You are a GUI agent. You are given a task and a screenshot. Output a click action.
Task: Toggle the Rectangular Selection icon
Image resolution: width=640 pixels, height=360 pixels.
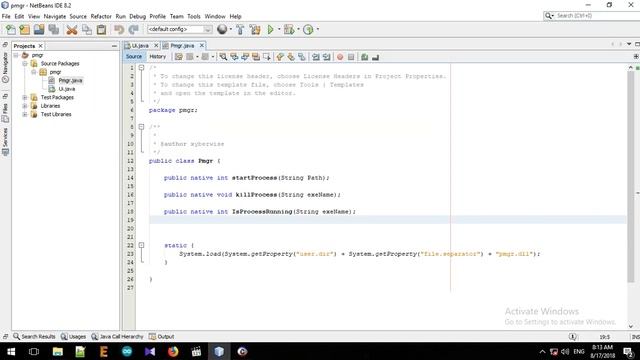tap(267, 57)
